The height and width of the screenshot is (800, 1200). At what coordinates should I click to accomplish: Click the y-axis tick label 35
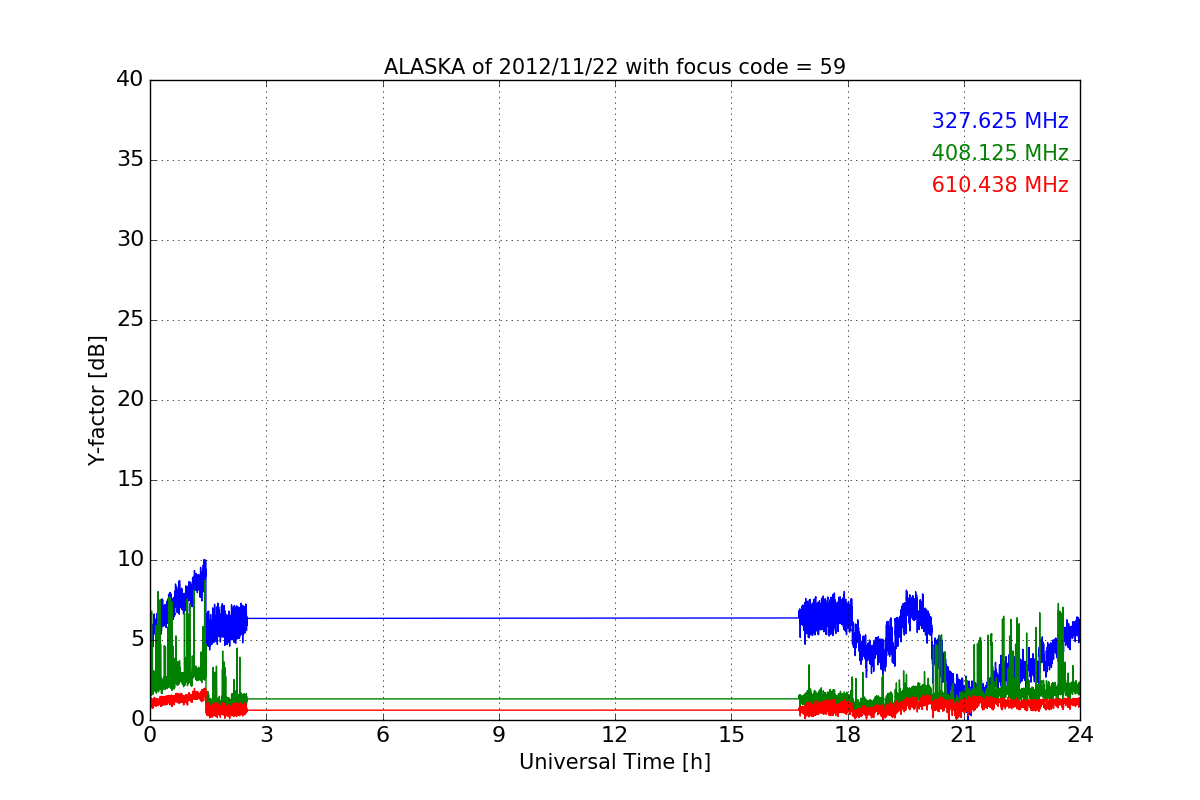click(130, 160)
